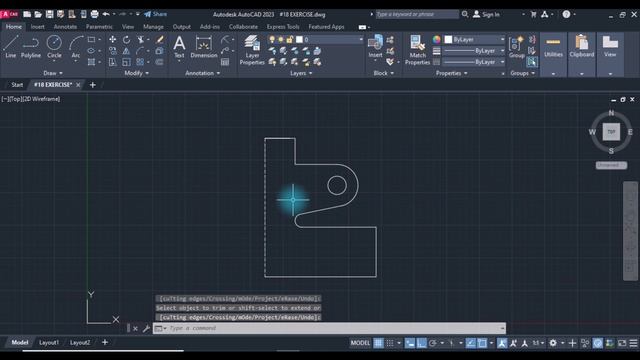
Task: Insert a Table from Annotation panel
Action: [x=225, y=62]
